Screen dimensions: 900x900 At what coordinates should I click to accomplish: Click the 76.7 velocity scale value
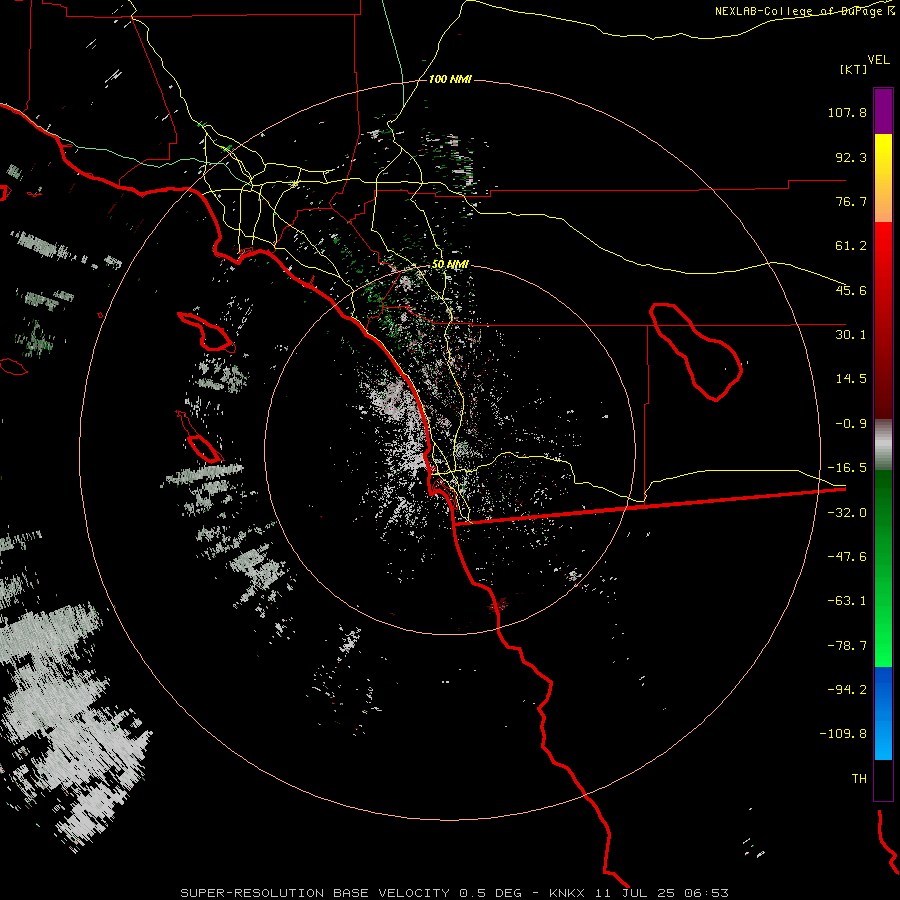pos(851,201)
